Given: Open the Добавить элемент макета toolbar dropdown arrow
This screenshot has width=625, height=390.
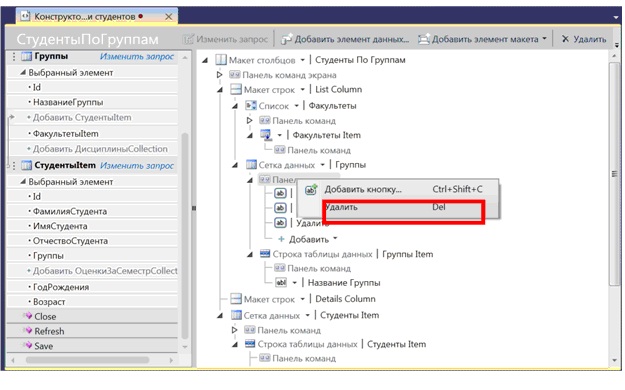Looking at the screenshot, I should coord(544,39).
